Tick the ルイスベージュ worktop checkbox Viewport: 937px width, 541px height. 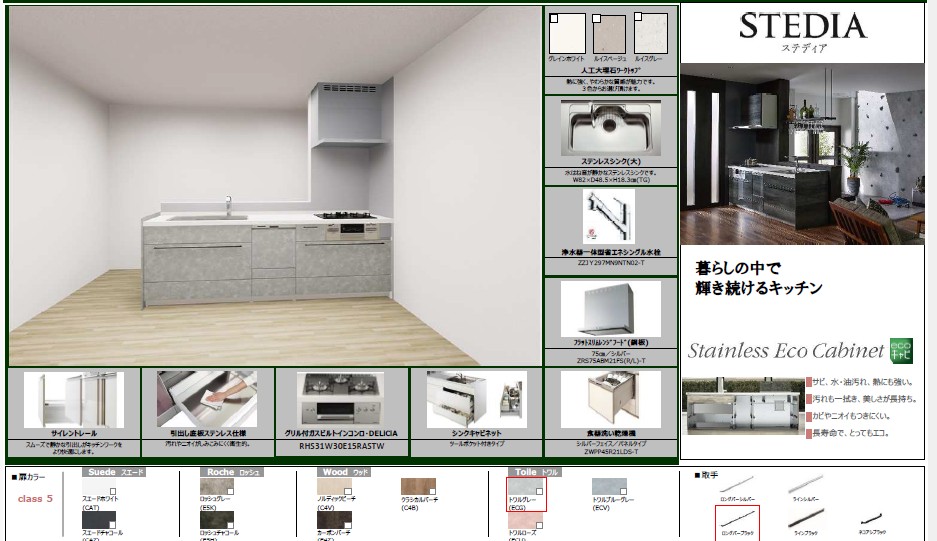pyautogui.click(x=598, y=18)
